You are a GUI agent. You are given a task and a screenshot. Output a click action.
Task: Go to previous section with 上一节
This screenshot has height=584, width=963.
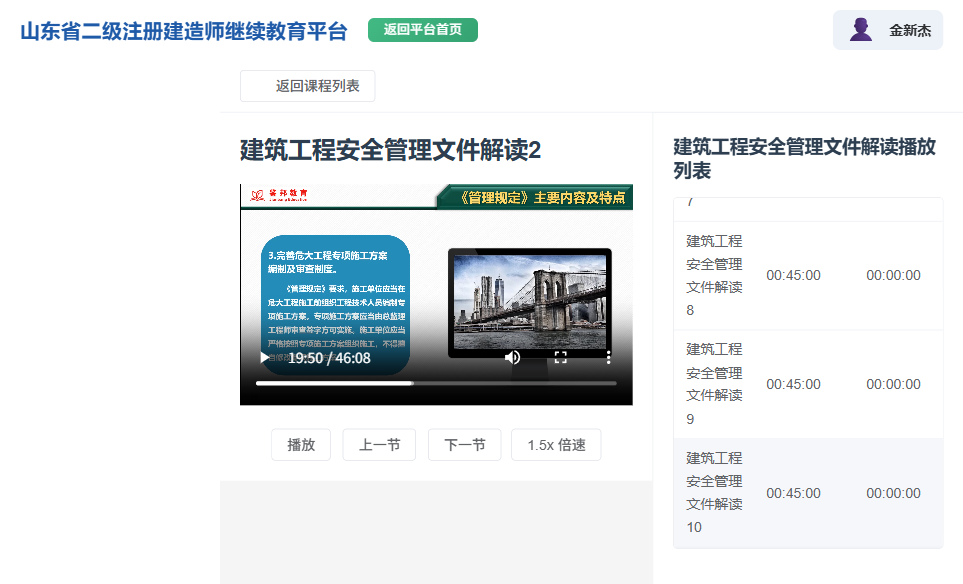point(379,445)
